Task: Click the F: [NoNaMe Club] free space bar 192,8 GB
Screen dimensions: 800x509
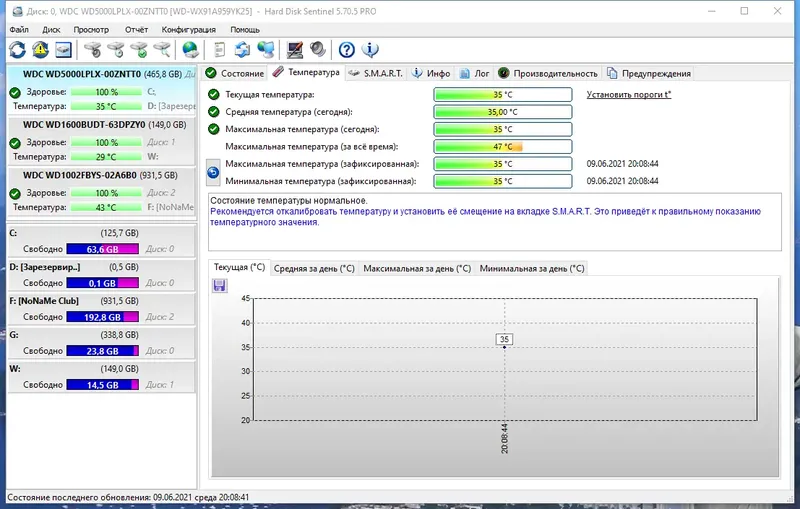Action: pyautogui.click(x=103, y=317)
